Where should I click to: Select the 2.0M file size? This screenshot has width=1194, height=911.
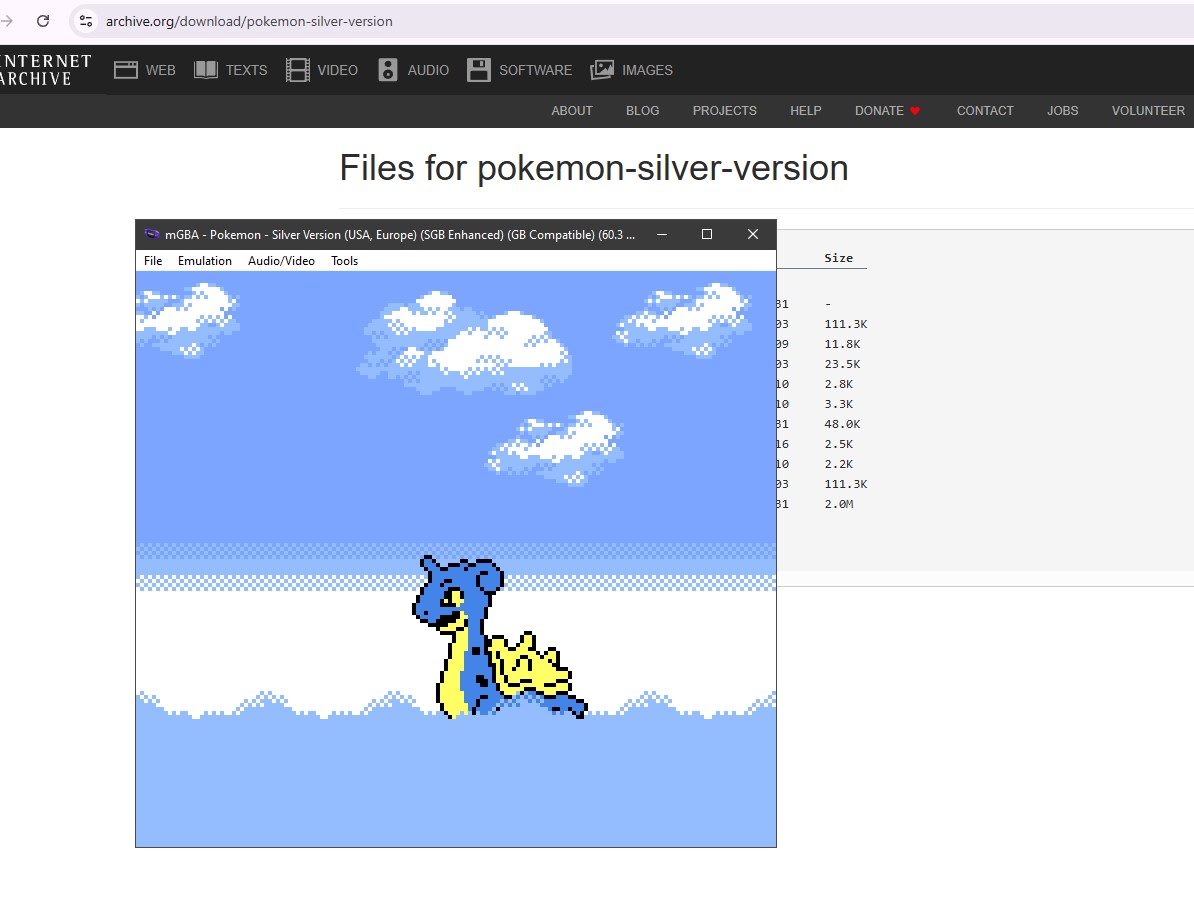pos(838,504)
